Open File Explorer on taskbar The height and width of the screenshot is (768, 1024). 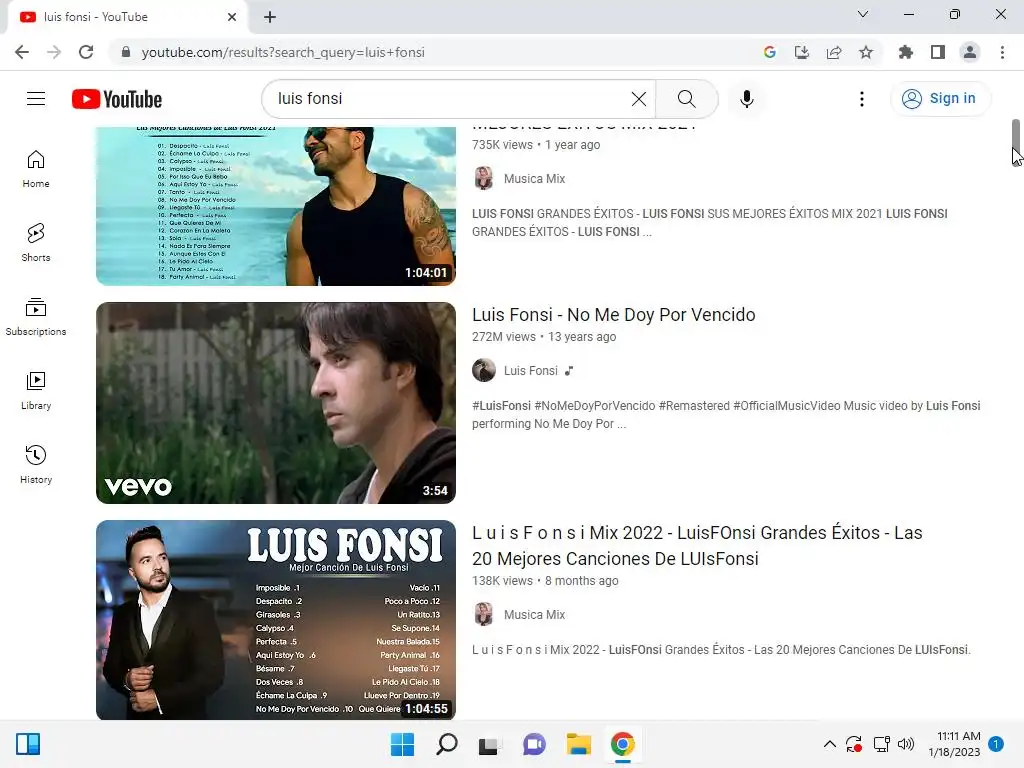pyautogui.click(x=579, y=744)
